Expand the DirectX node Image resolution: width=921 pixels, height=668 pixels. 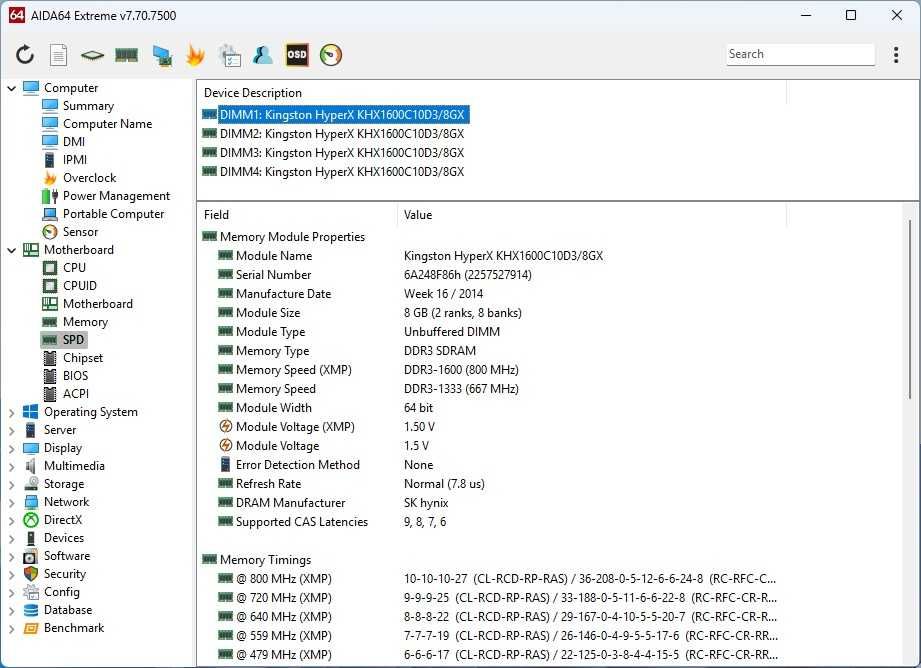point(11,521)
